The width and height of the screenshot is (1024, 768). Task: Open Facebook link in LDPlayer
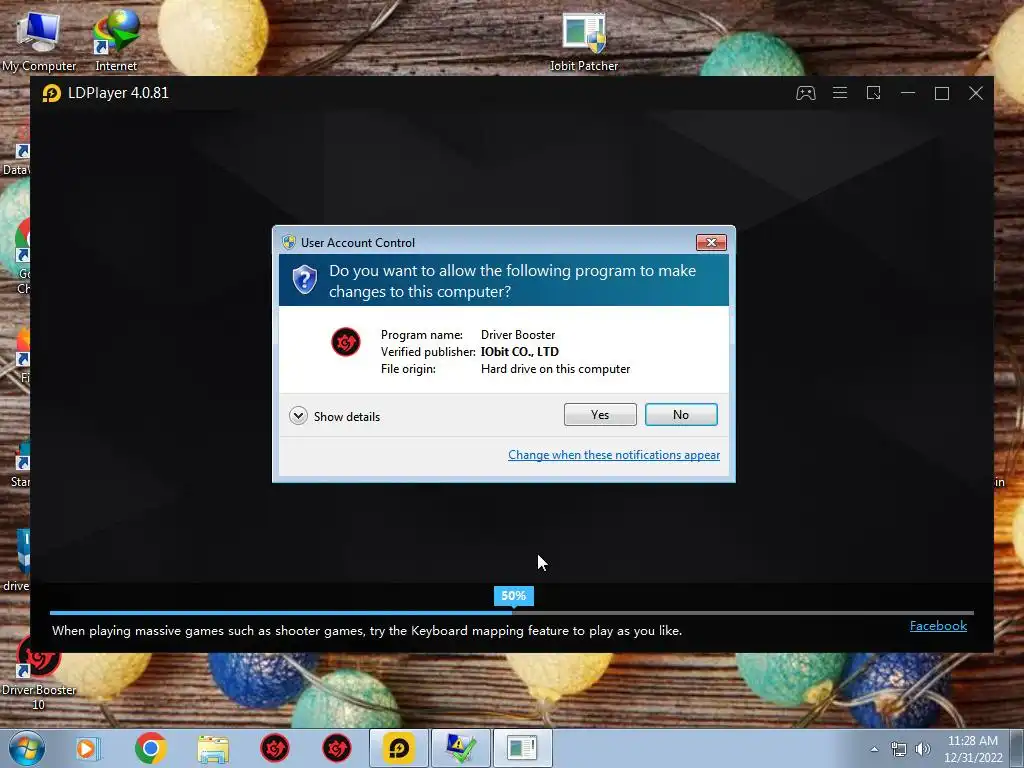tap(938, 626)
